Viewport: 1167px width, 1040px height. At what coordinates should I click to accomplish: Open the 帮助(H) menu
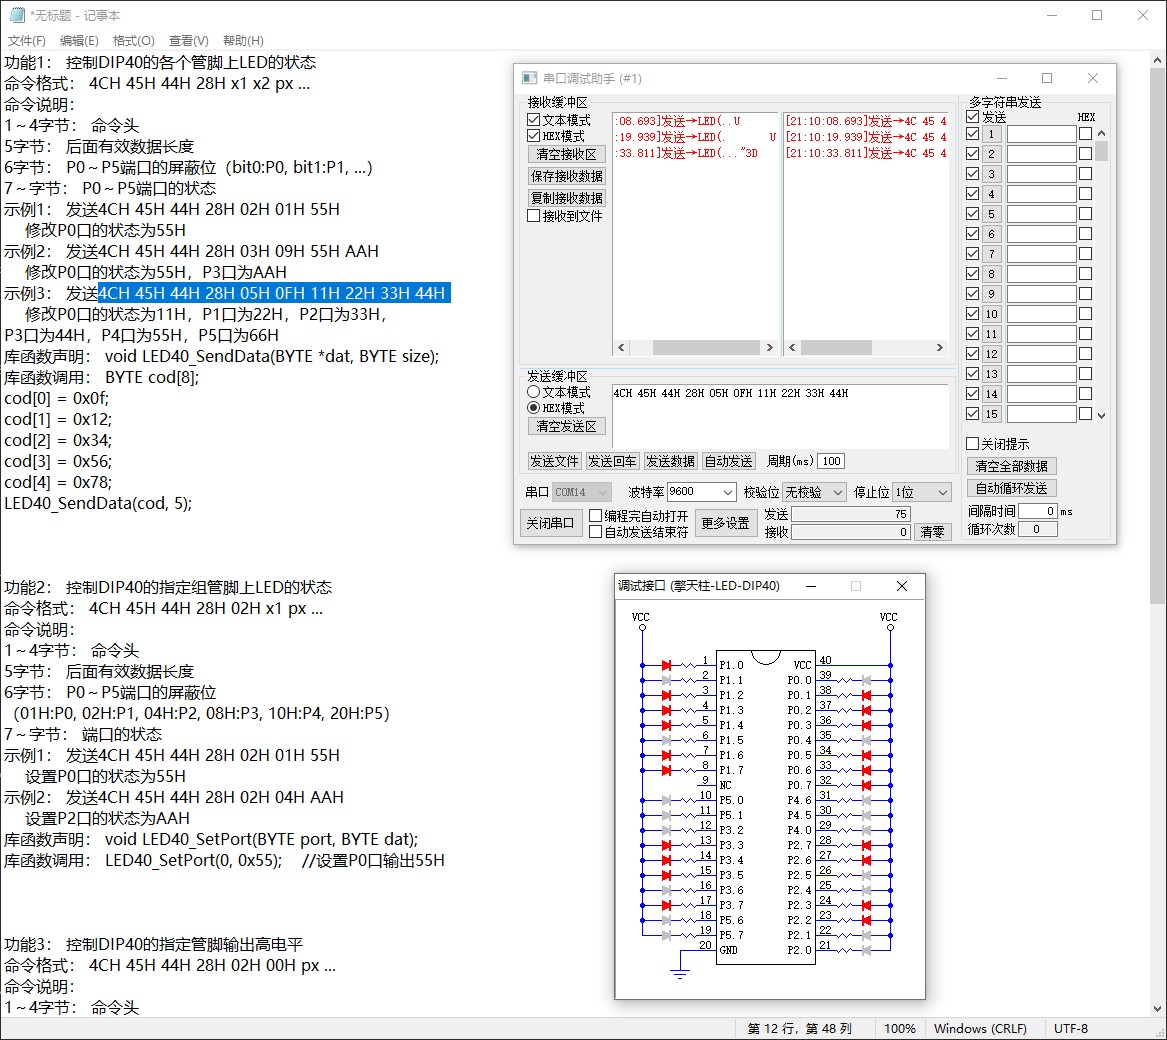click(243, 40)
